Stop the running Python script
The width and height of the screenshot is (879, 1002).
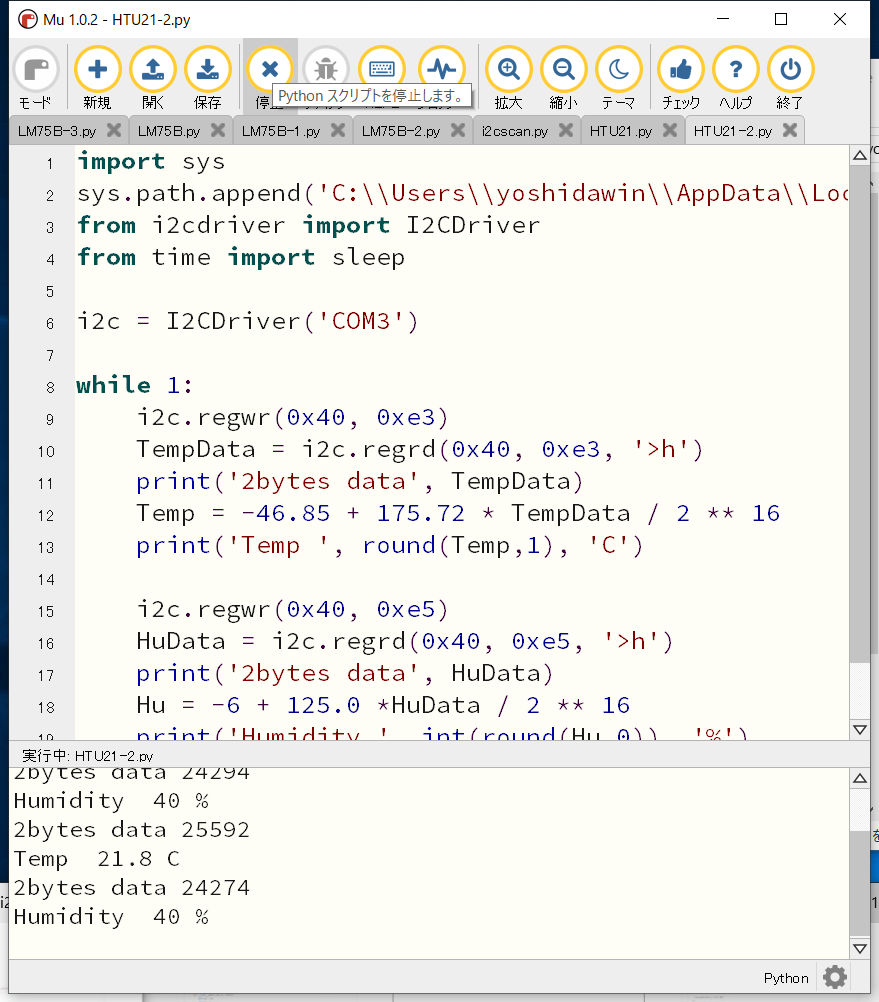pyautogui.click(x=270, y=69)
